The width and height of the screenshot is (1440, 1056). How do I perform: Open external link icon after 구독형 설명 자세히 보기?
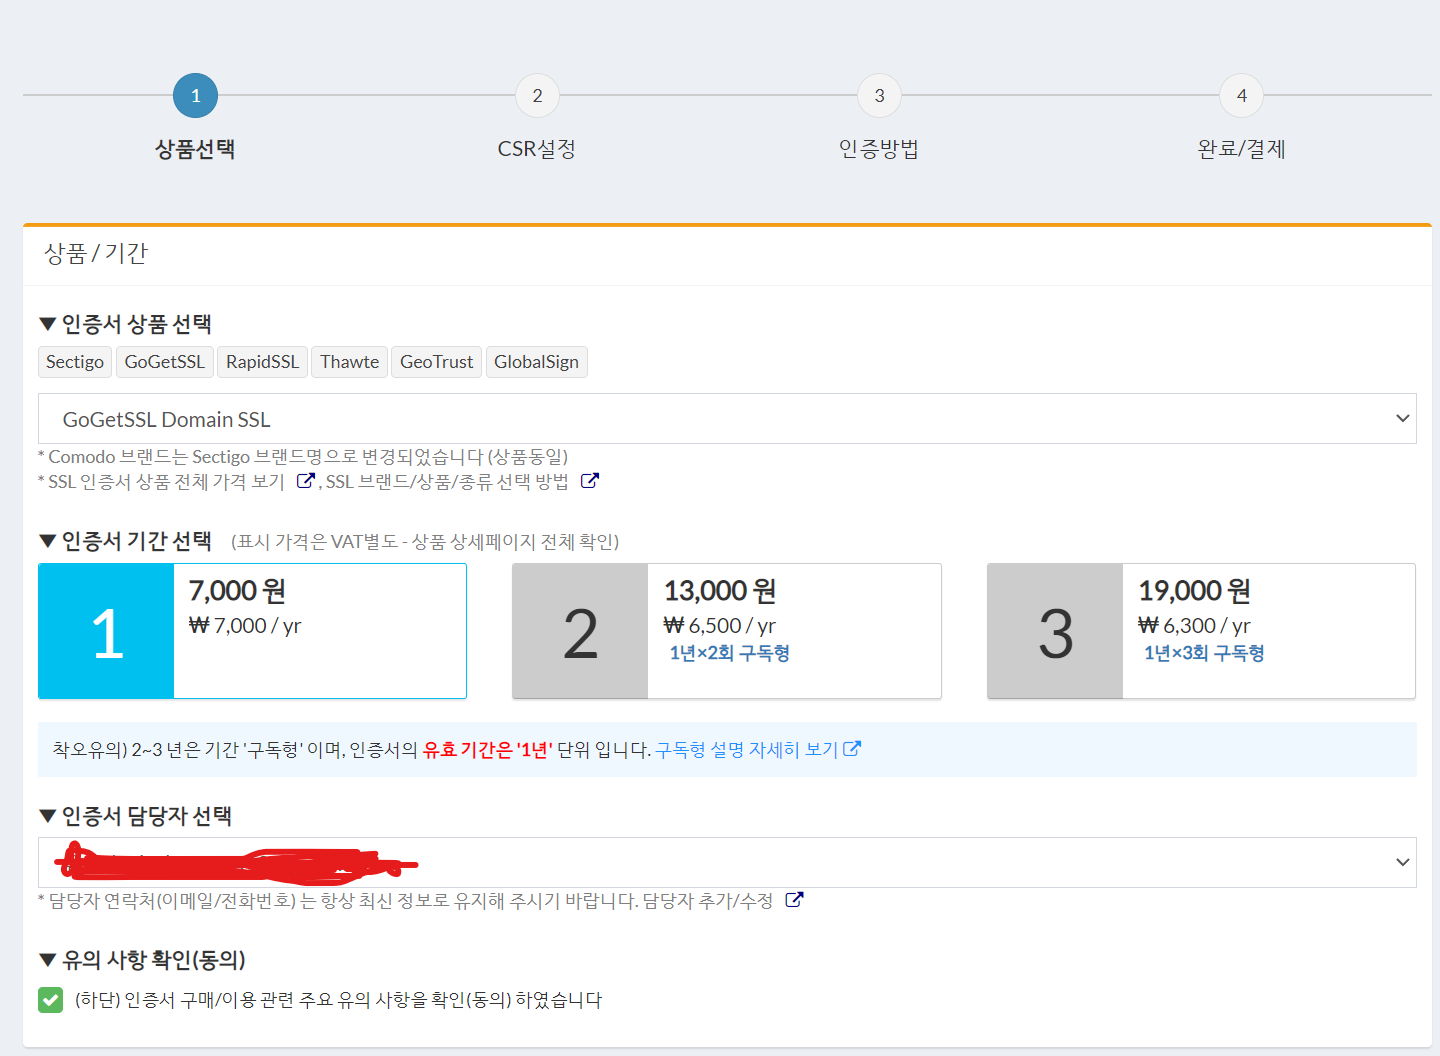[x=852, y=749]
